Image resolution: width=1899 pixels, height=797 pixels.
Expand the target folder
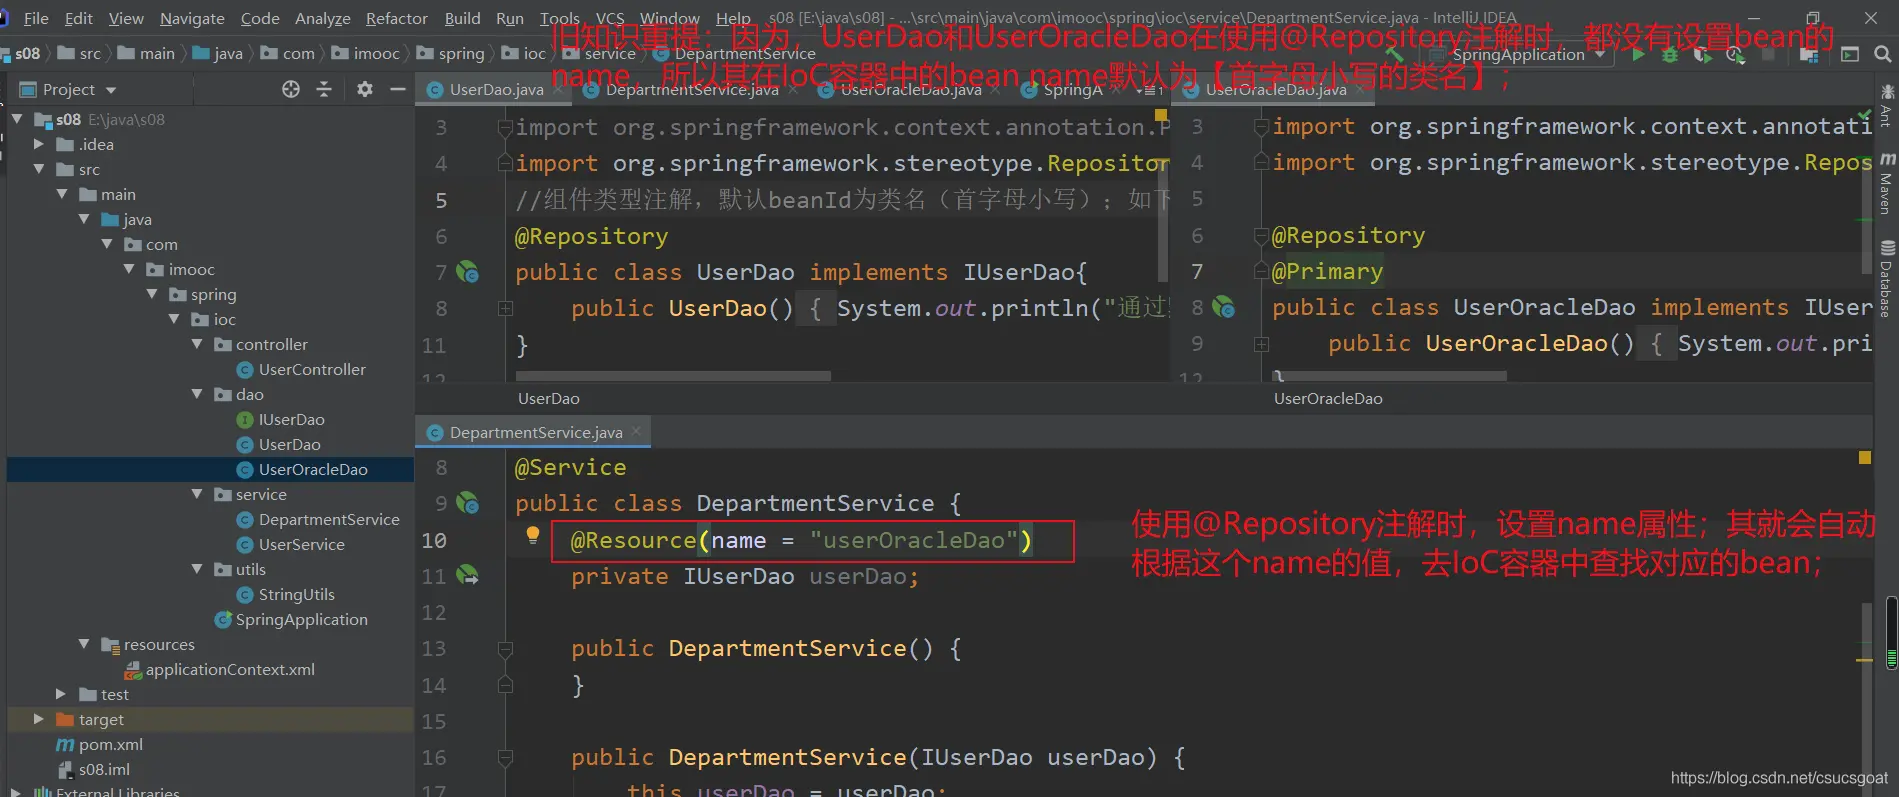tap(38, 719)
